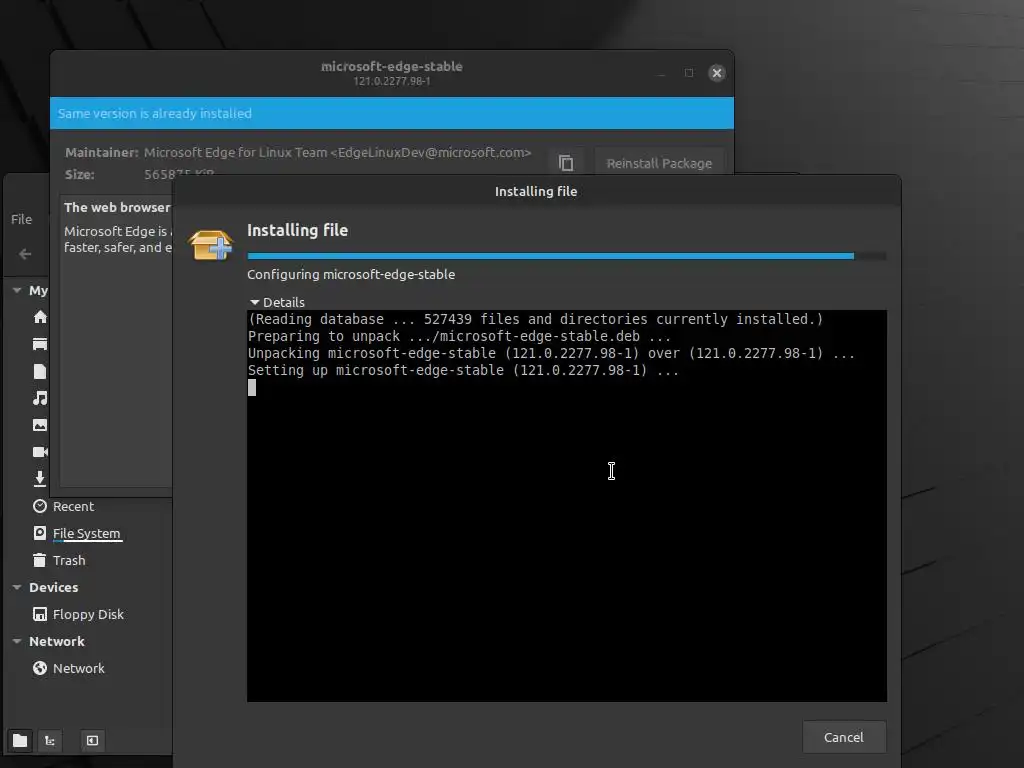The image size is (1024, 768).
Task: Open Desktop icon in sidebar
Action: click(40, 344)
